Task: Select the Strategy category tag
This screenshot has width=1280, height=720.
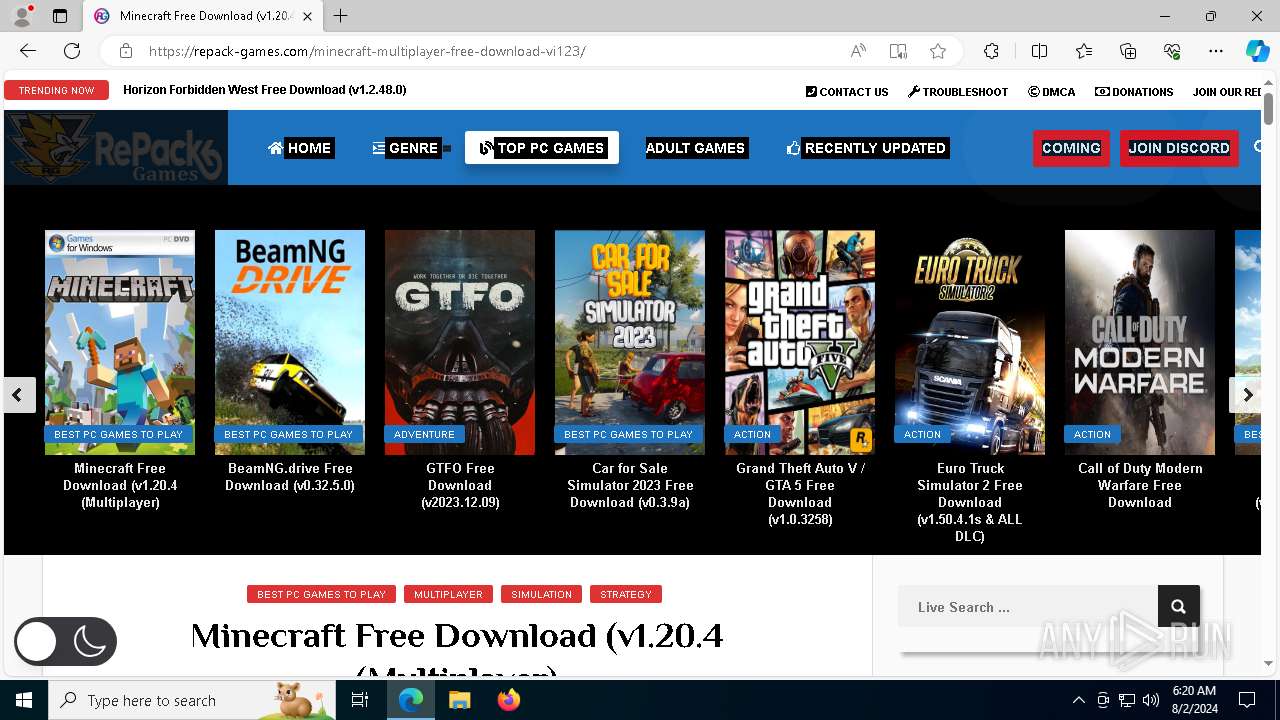Action: pyautogui.click(x=626, y=594)
